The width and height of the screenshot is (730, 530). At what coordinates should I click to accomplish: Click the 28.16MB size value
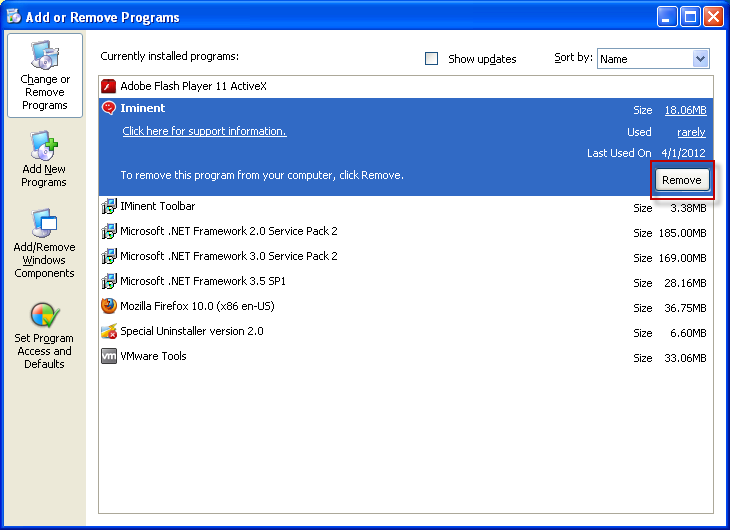pyautogui.click(x=685, y=284)
